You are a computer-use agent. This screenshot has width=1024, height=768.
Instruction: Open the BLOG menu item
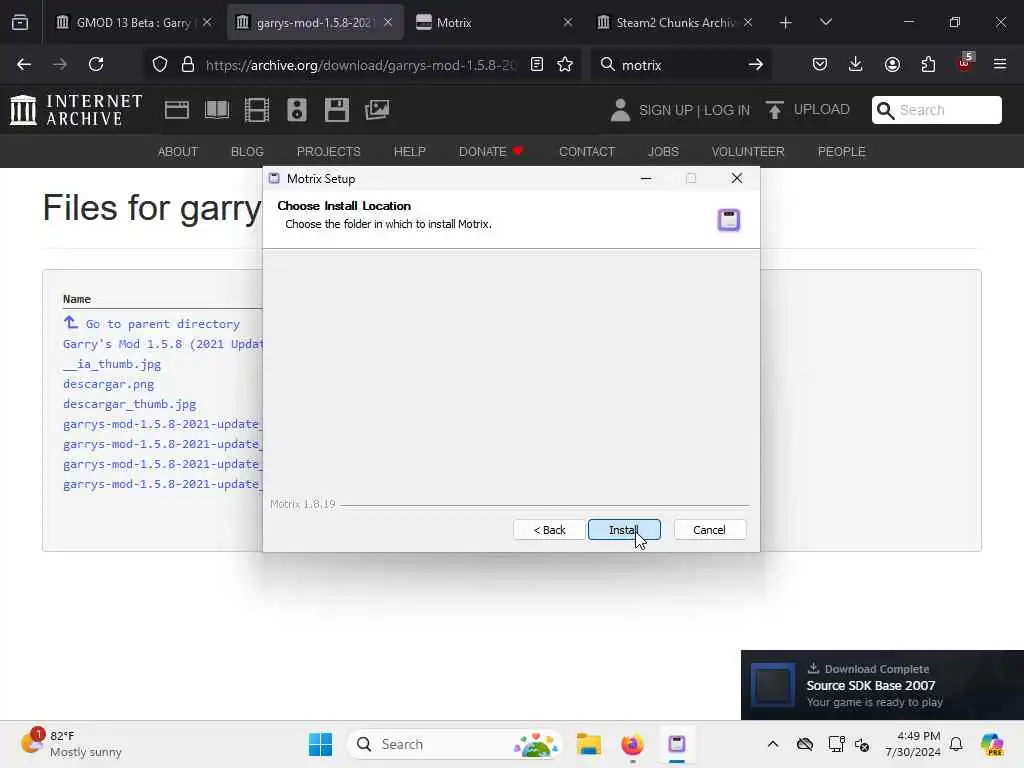tap(247, 152)
